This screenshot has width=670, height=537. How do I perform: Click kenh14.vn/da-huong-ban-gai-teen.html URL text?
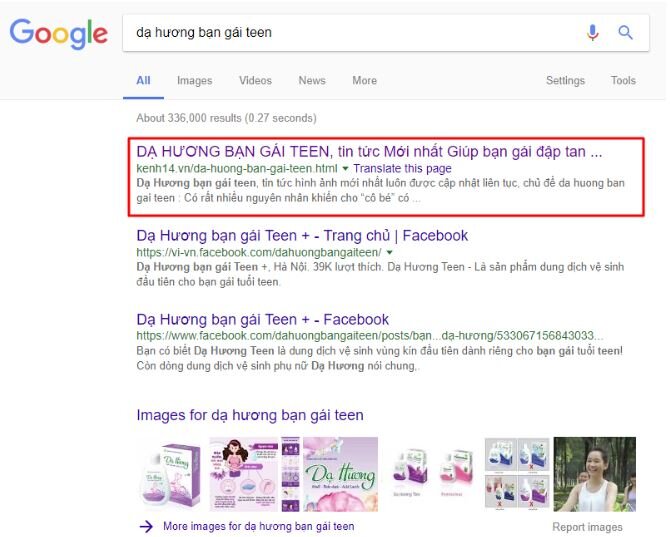pyautogui.click(x=237, y=168)
